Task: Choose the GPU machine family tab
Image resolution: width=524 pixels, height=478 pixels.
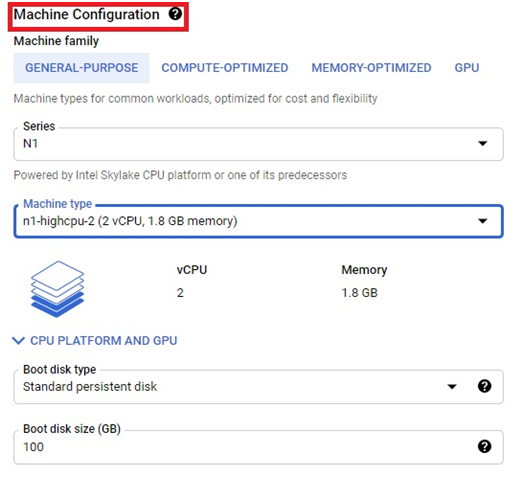Action: [x=467, y=68]
